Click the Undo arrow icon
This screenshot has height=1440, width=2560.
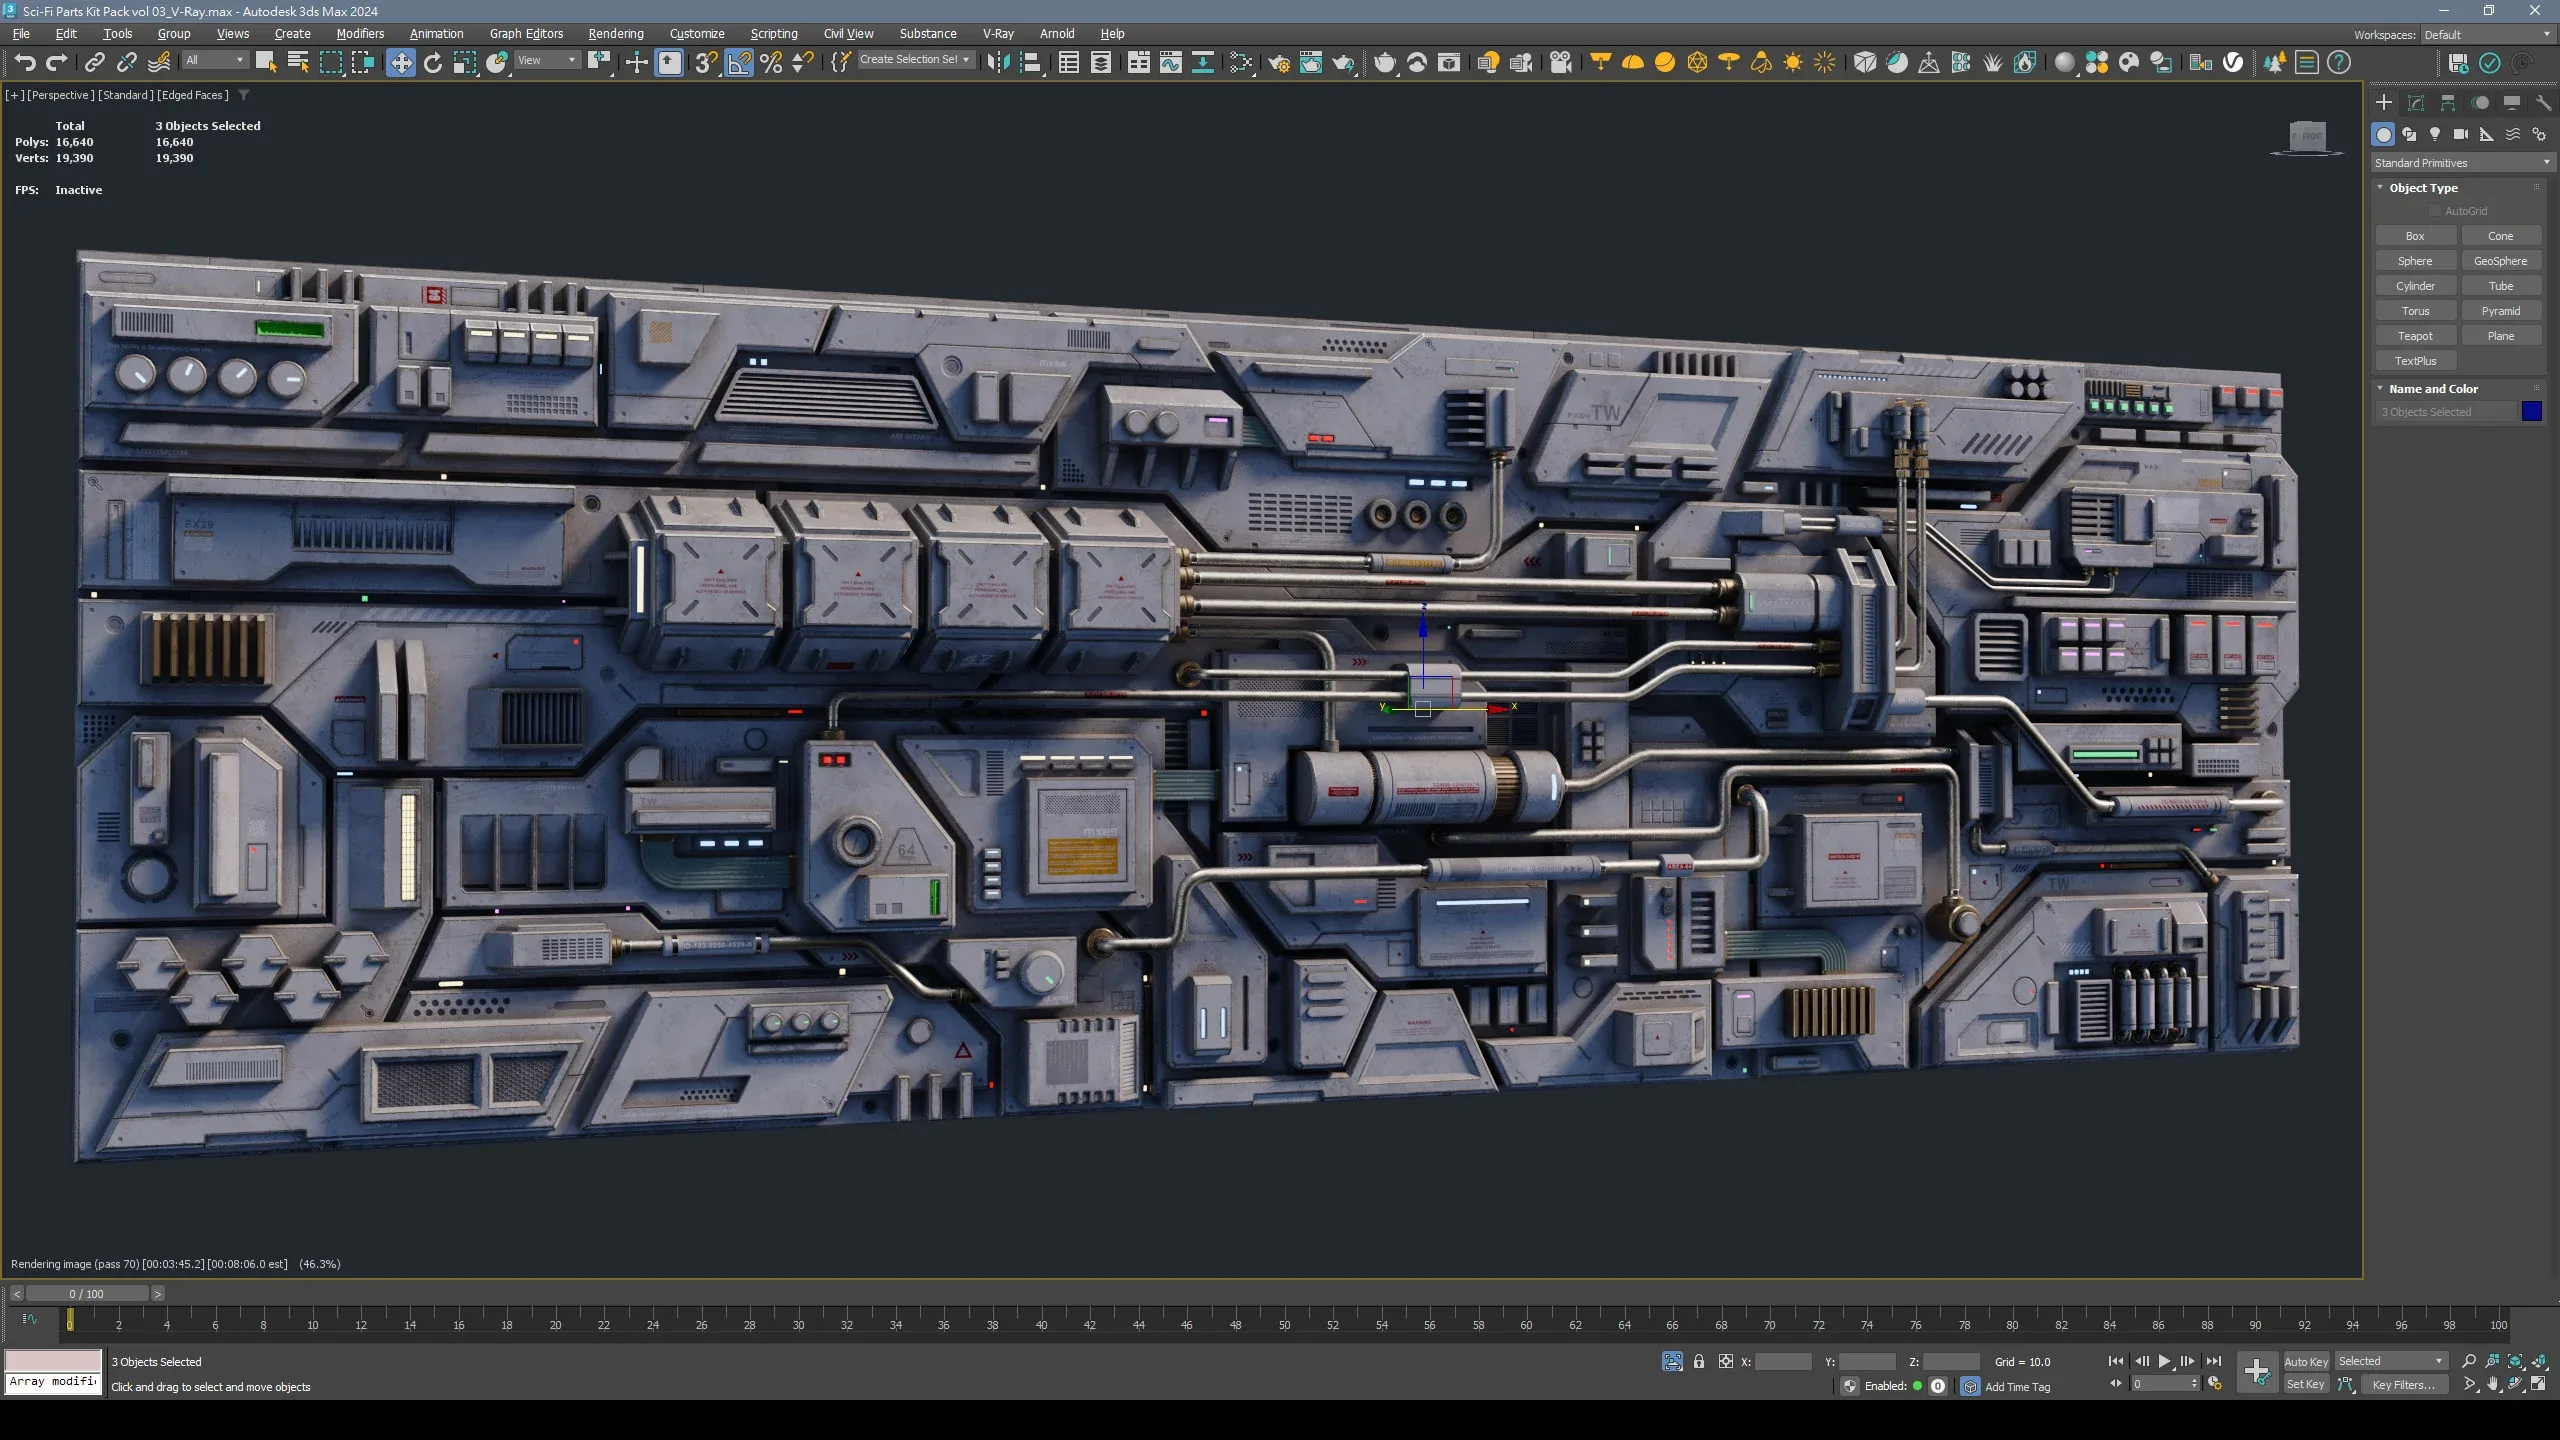point(25,63)
